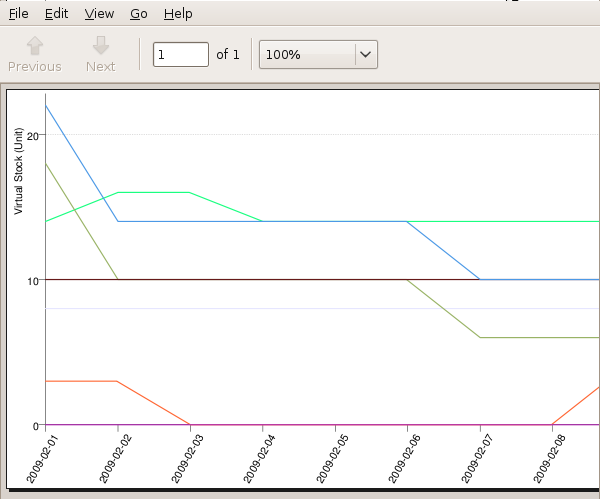Screen dimensions: 600x499
Task: Click the y-axis value 10 label
Action: 33,281
